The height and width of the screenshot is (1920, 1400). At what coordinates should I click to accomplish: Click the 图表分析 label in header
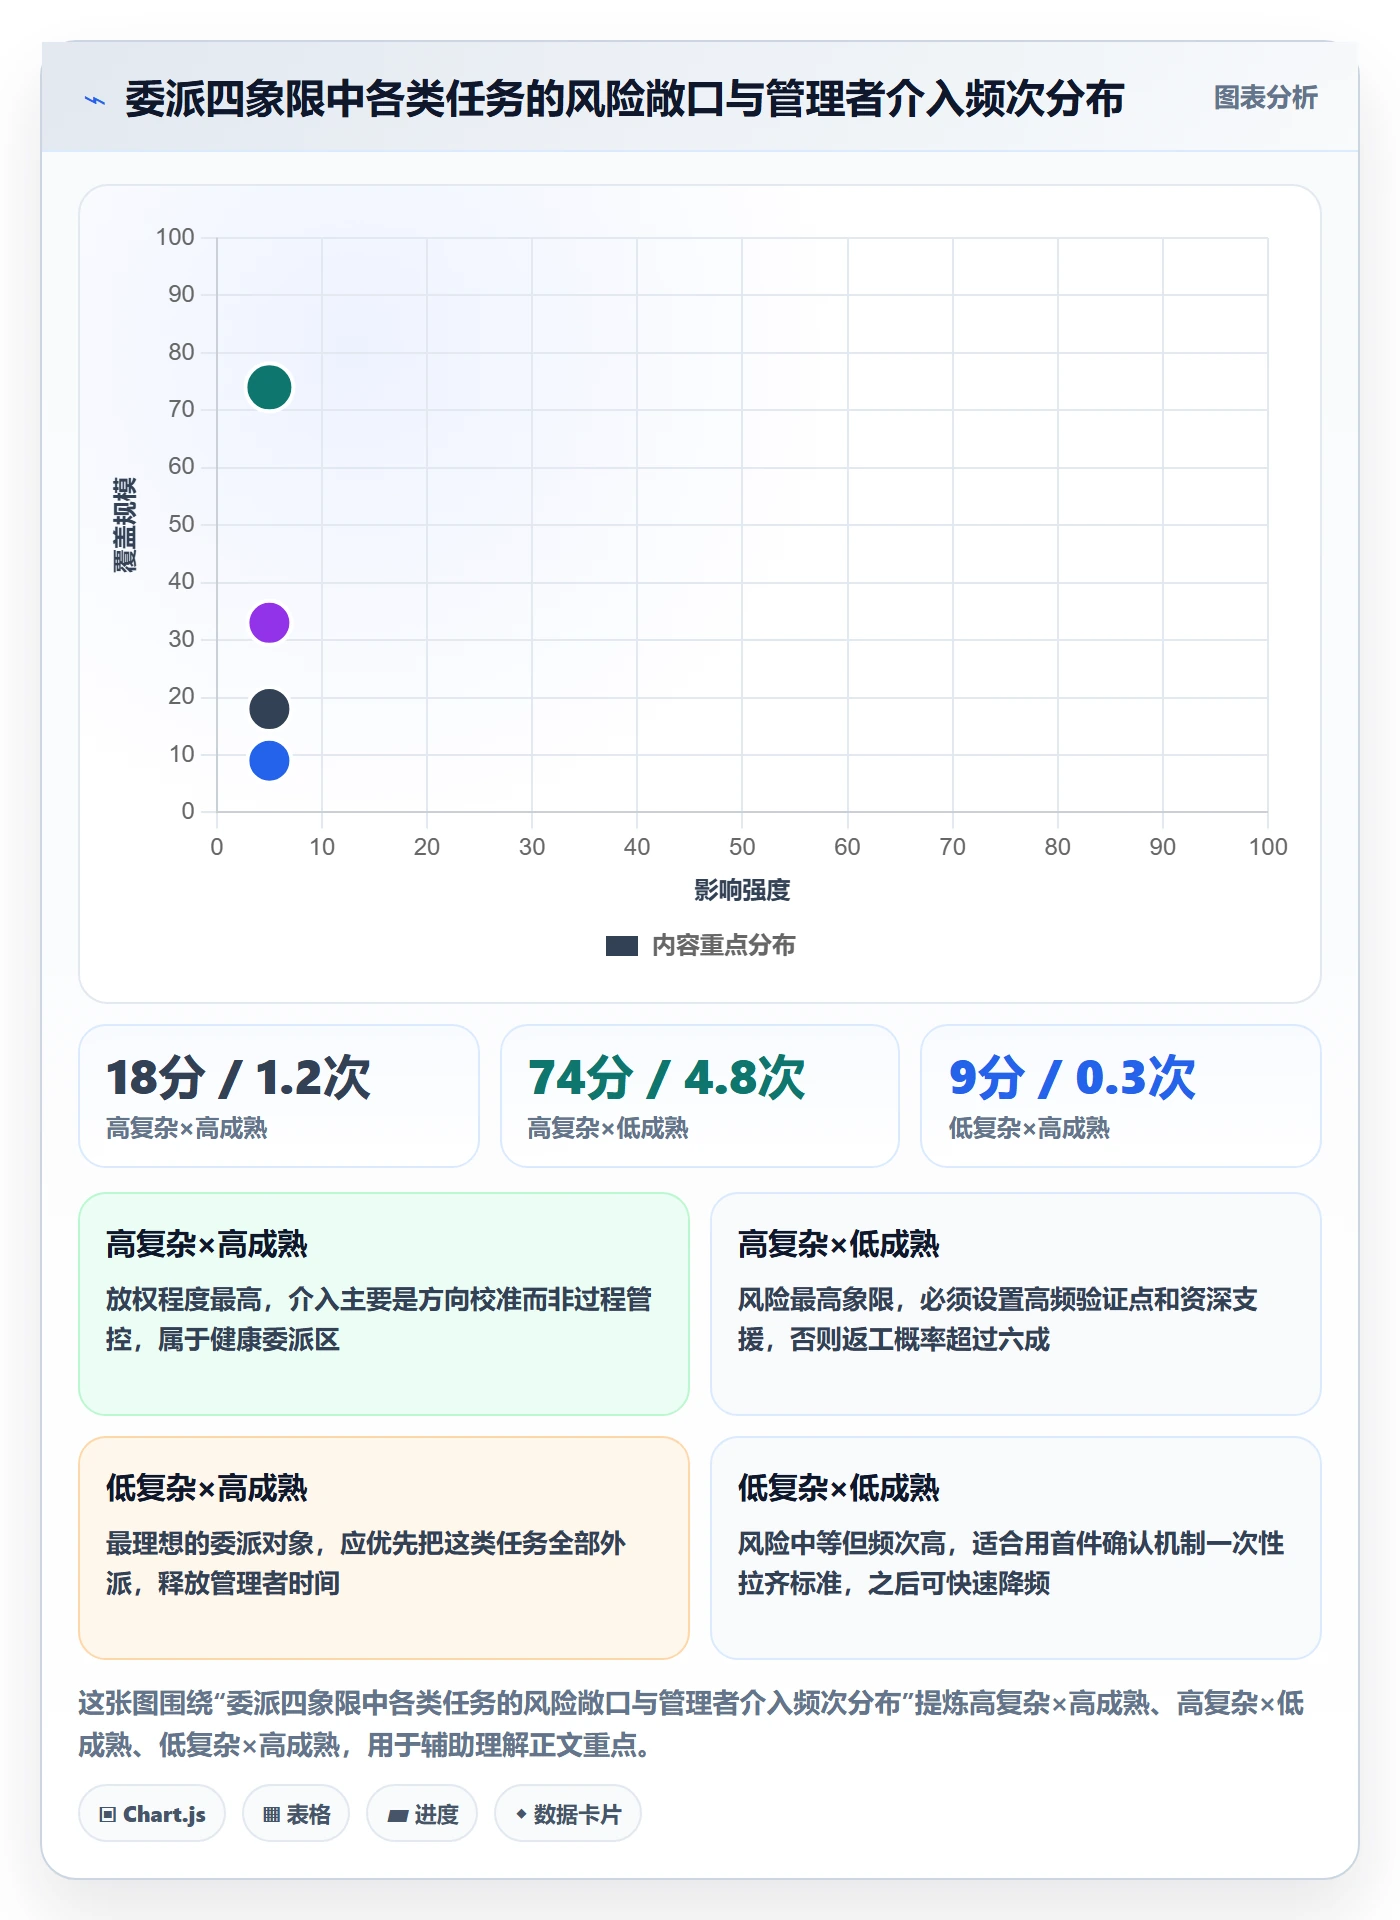tap(1265, 98)
